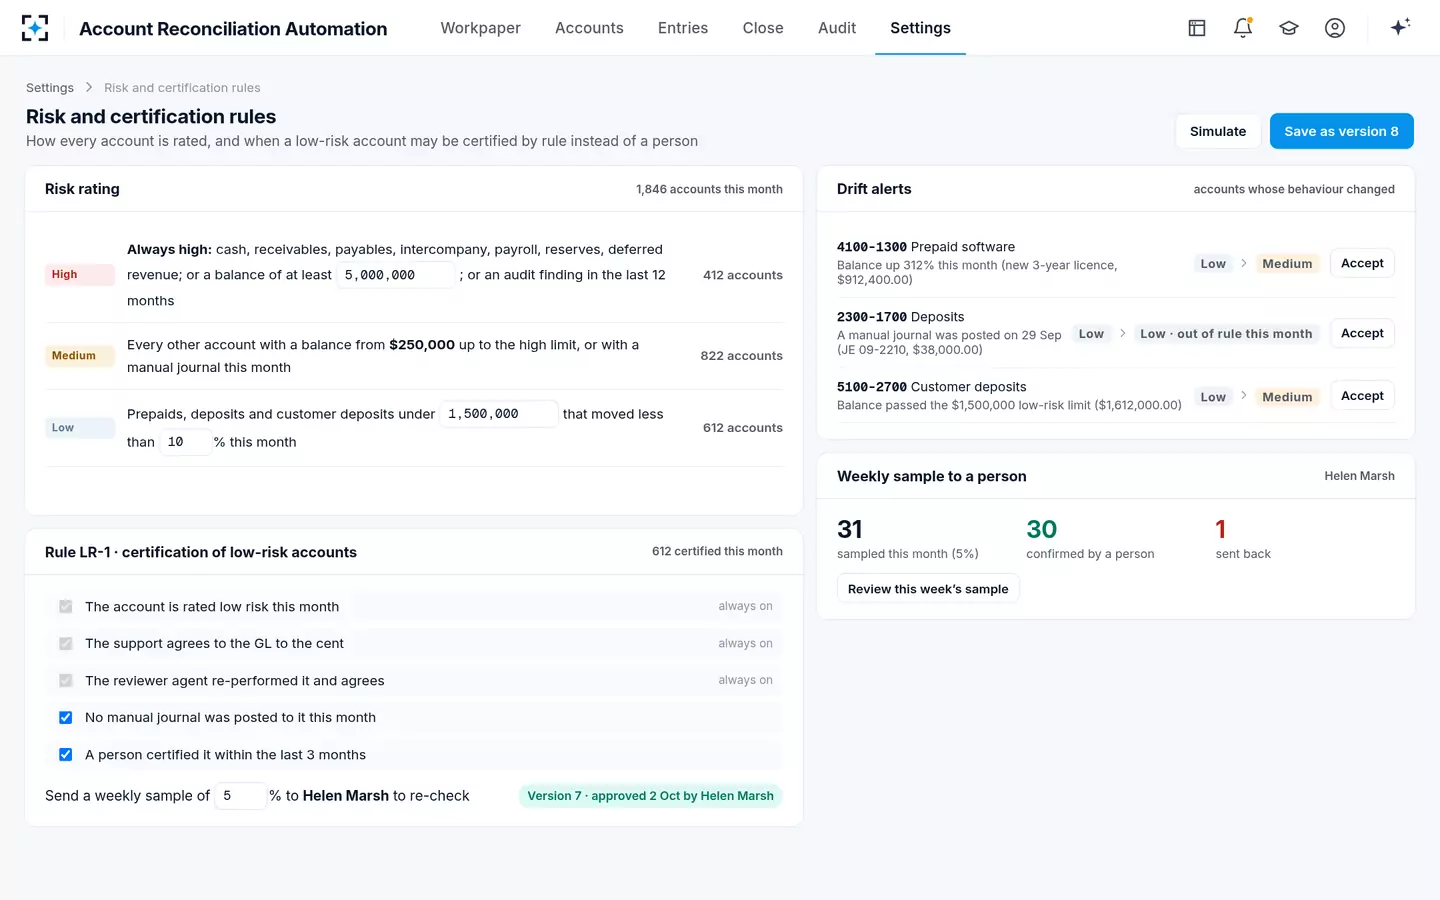The width and height of the screenshot is (1440, 900).
Task: Edit the movement percent field showing 10
Action: tap(185, 442)
